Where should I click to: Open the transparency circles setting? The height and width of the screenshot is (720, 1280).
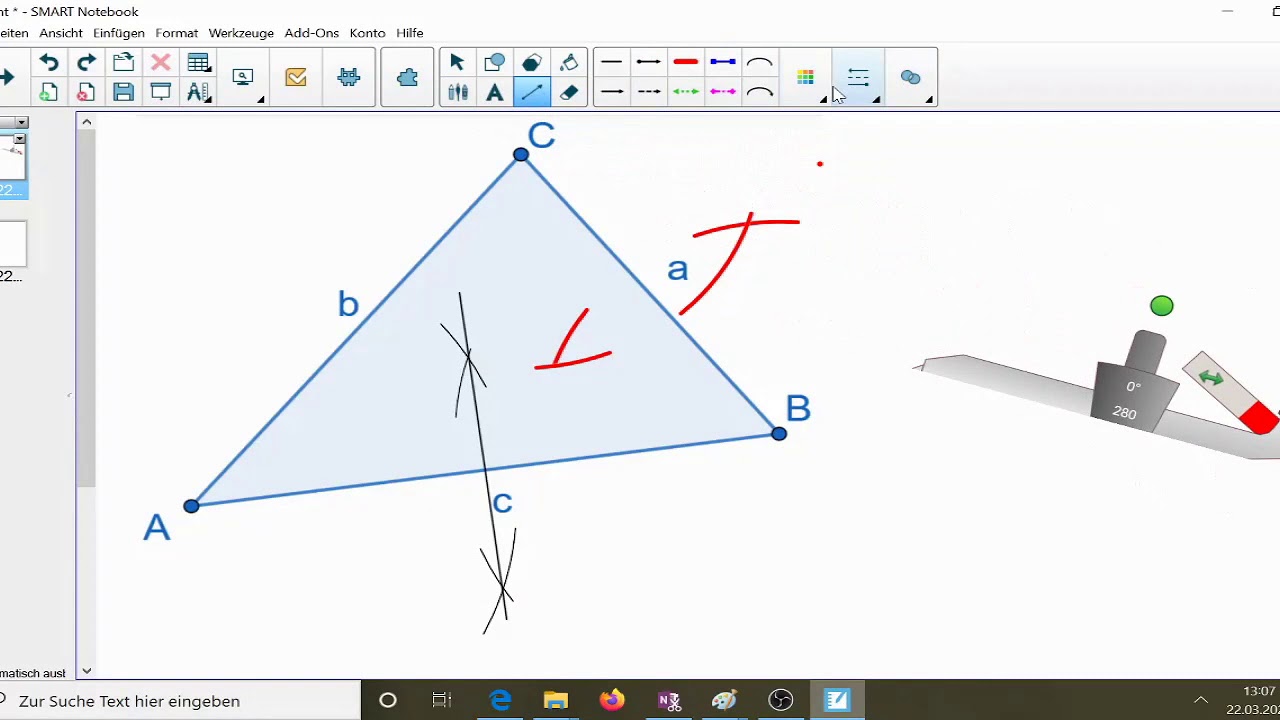[x=911, y=77]
